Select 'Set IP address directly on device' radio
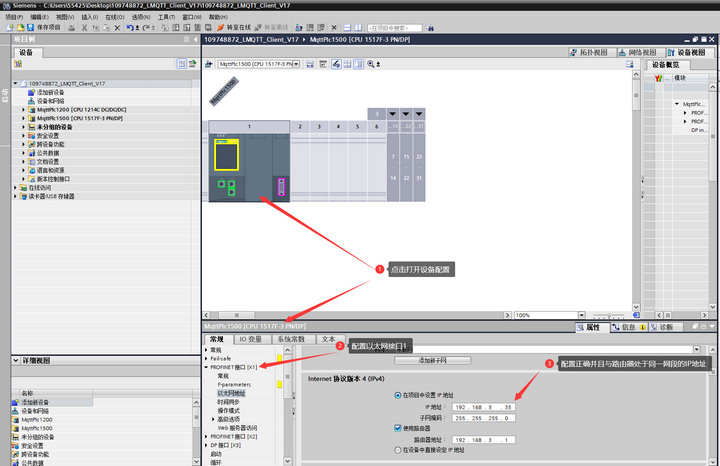 [399, 449]
